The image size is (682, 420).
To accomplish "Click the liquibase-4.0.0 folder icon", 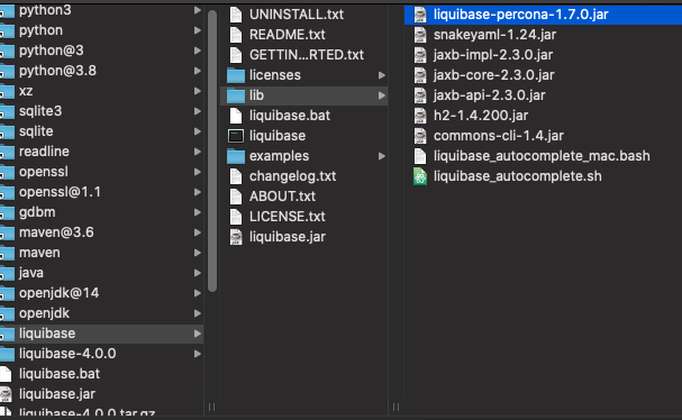I will (7, 353).
